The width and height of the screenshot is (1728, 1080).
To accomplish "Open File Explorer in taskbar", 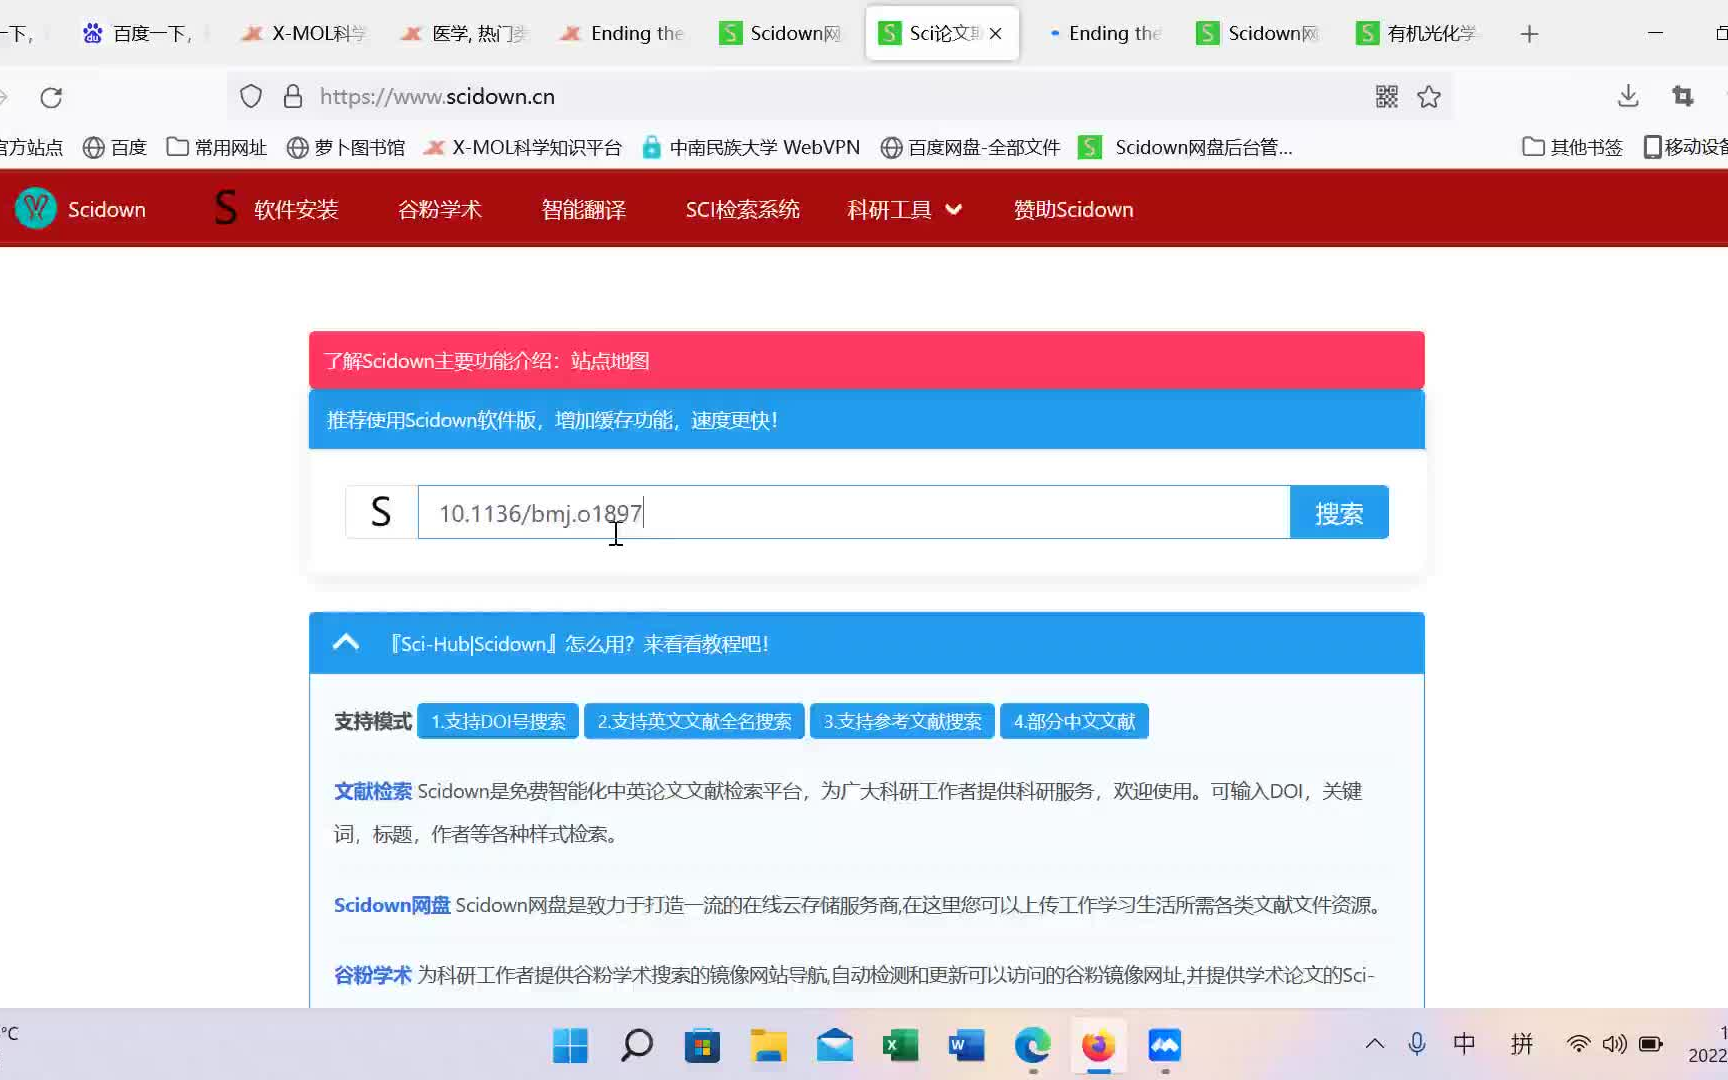I will [769, 1046].
